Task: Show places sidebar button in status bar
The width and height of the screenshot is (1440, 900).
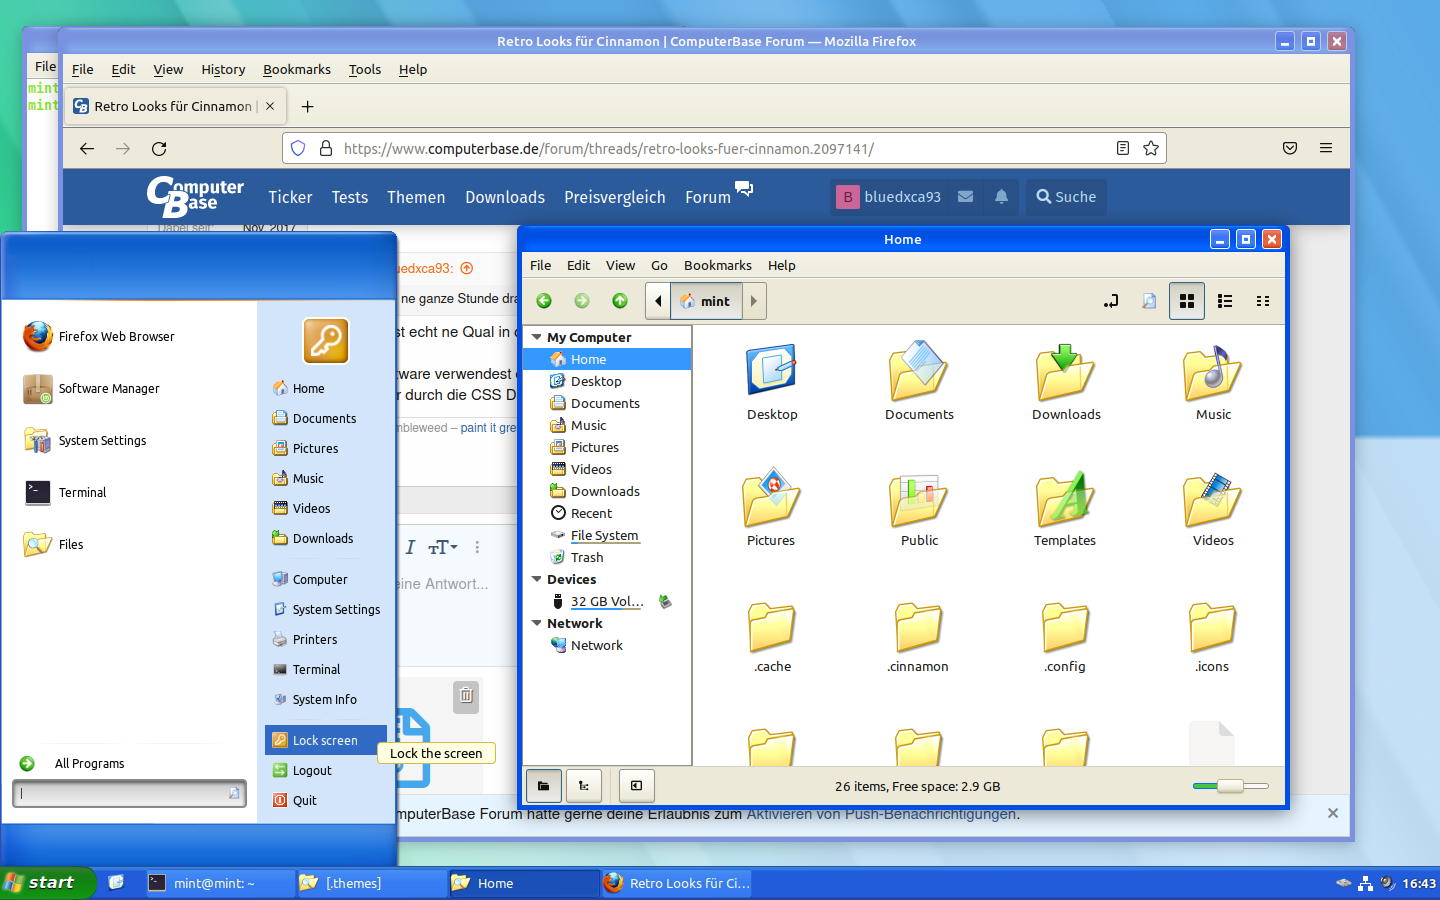Action: tap(543, 786)
